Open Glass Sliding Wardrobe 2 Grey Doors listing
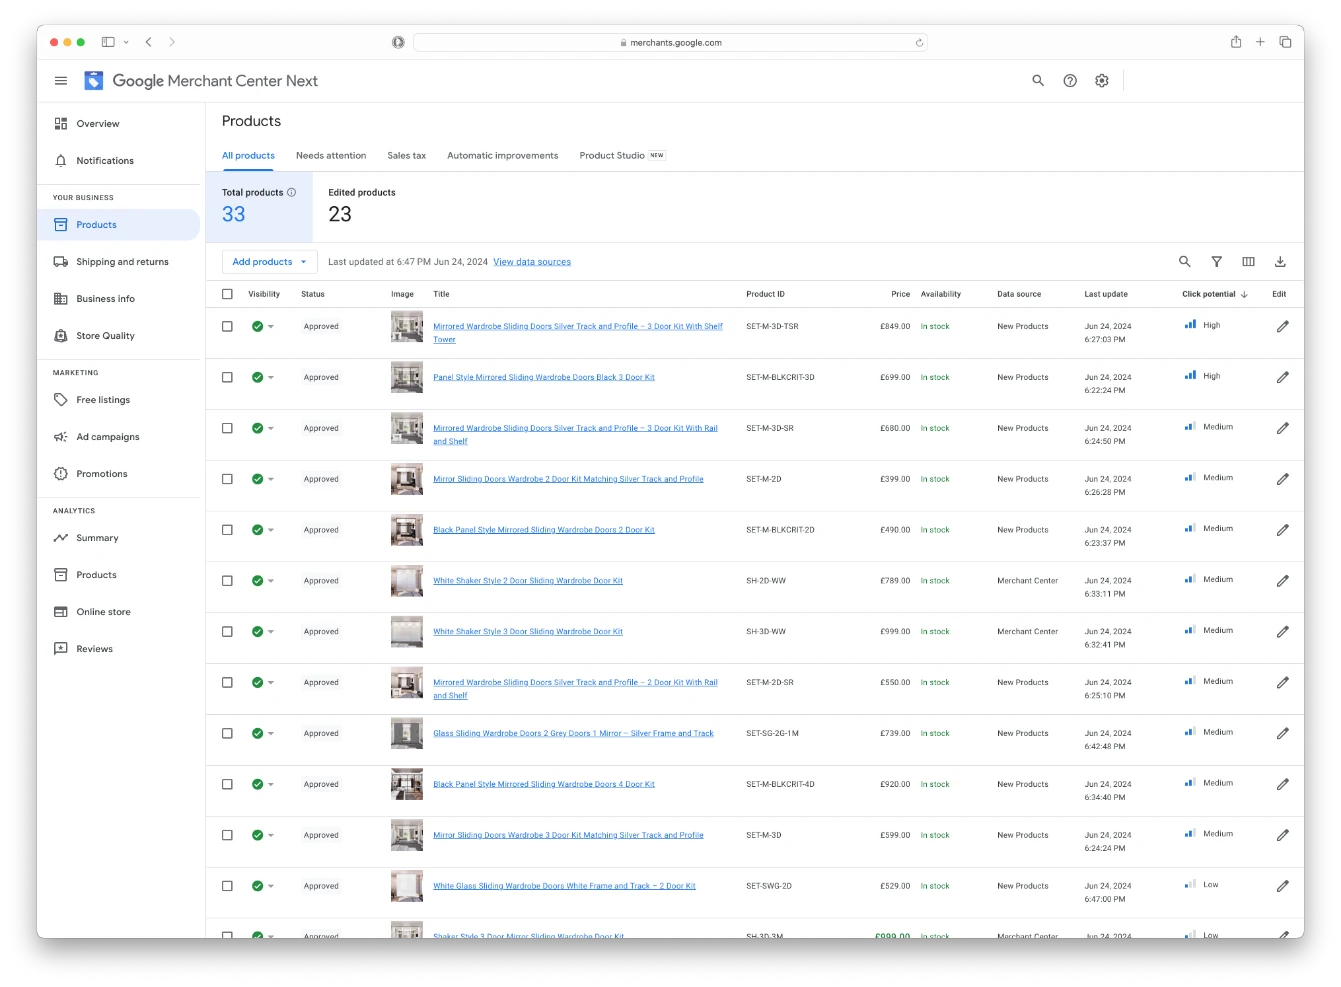The image size is (1341, 987). 573,734
